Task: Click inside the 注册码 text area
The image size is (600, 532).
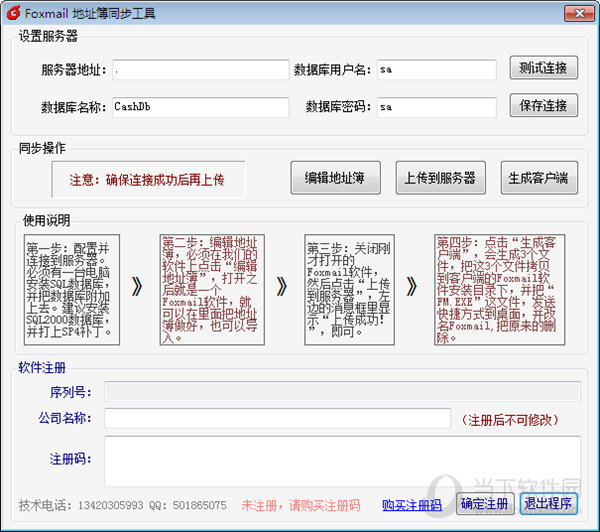Action: coord(342,460)
